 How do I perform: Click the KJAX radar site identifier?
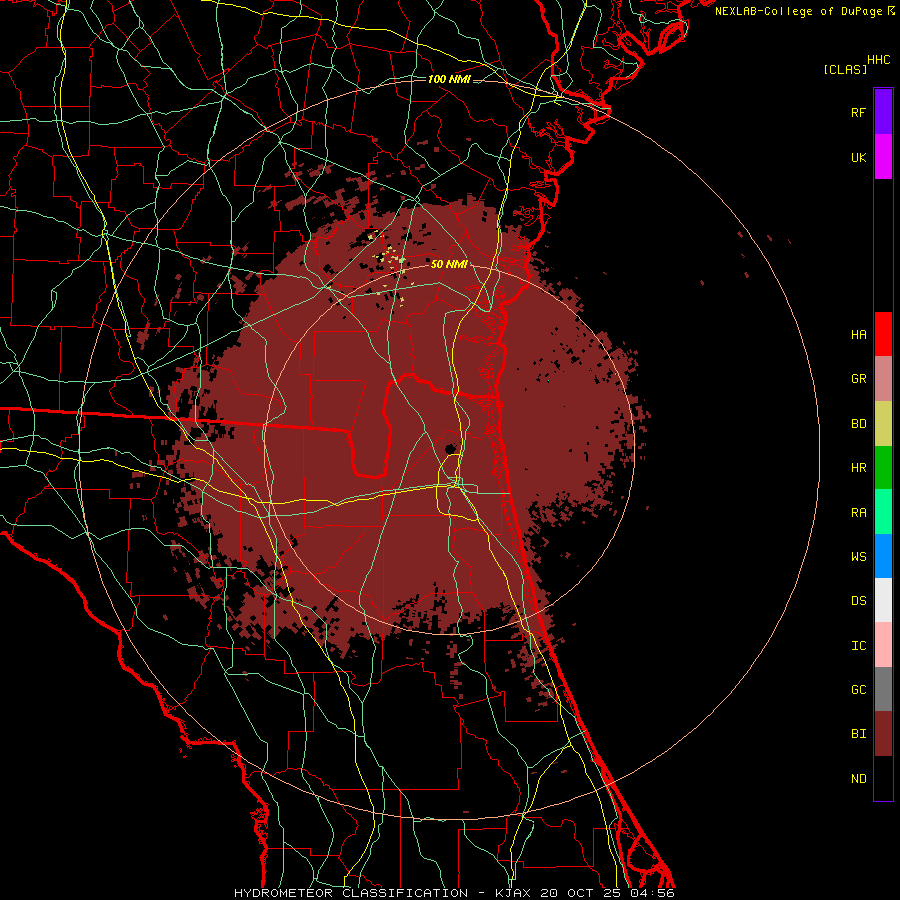pos(513,893)
